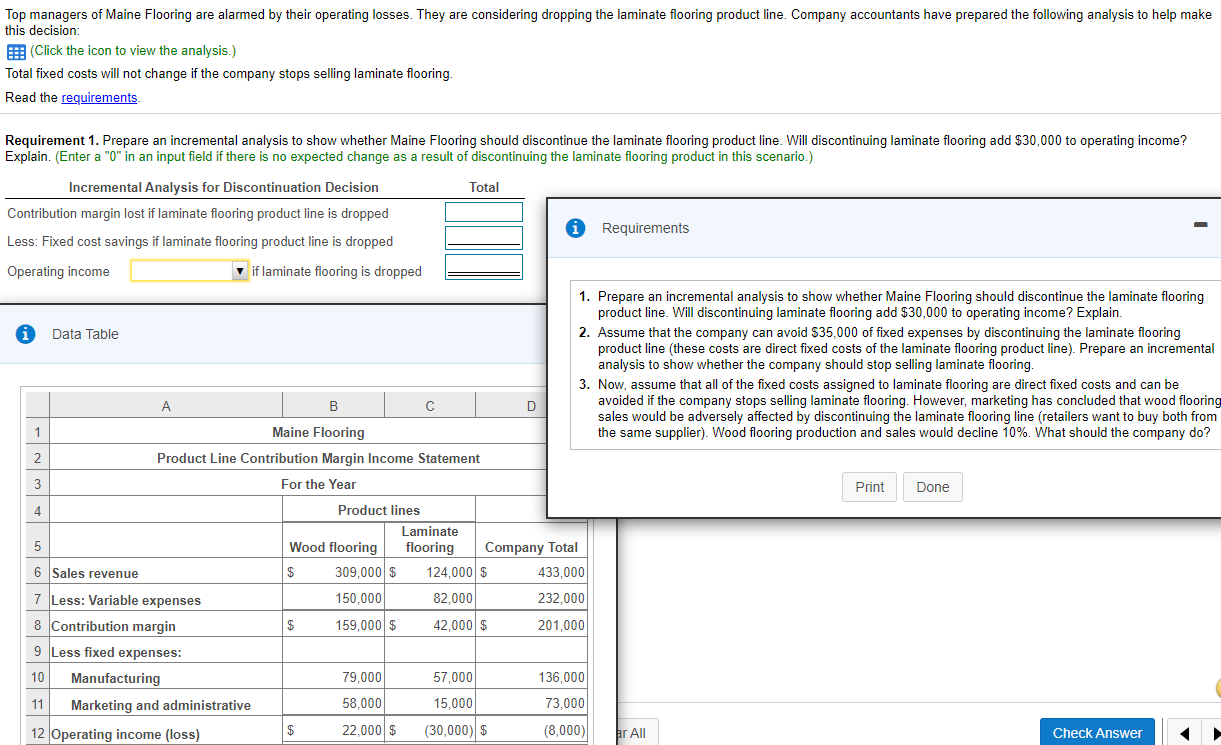1221x745 pixels.
Task: Click 'Operating income (loss)' row label
Action: click(125, 734)
